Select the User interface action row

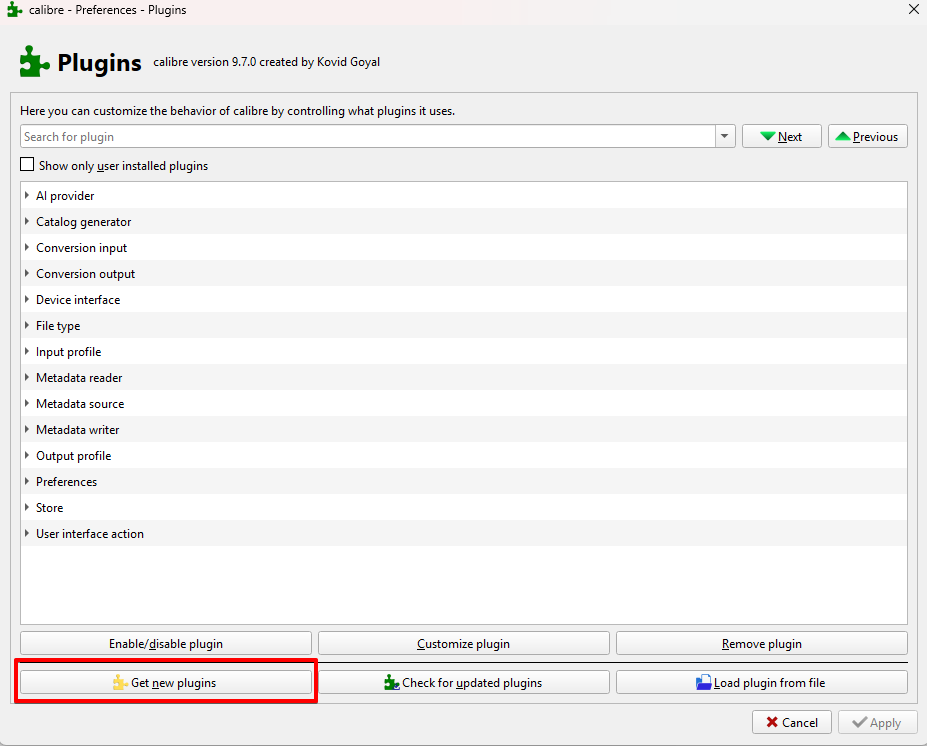click(x=464, y=534)
